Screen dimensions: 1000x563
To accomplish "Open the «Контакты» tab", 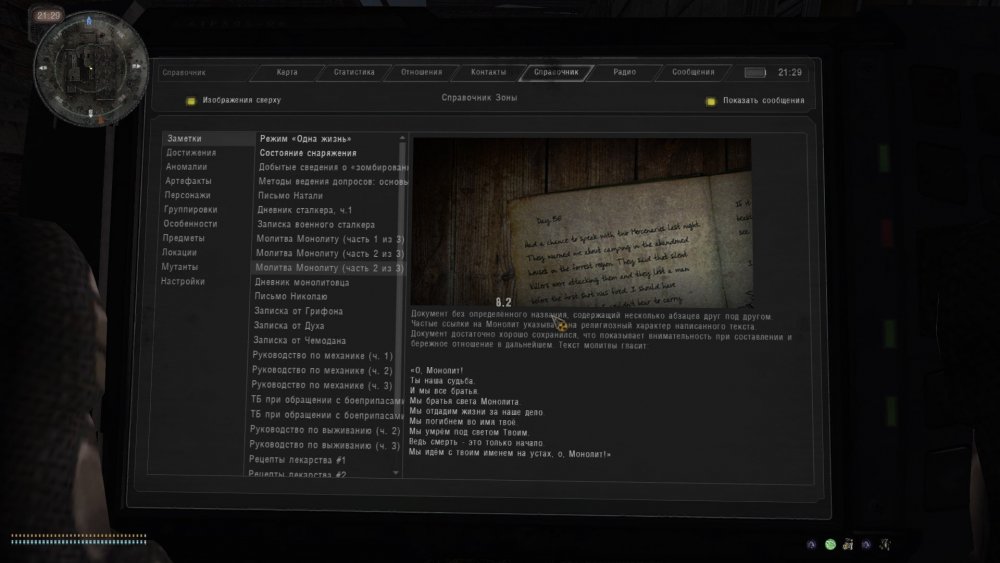I will (x=488, y=73).
